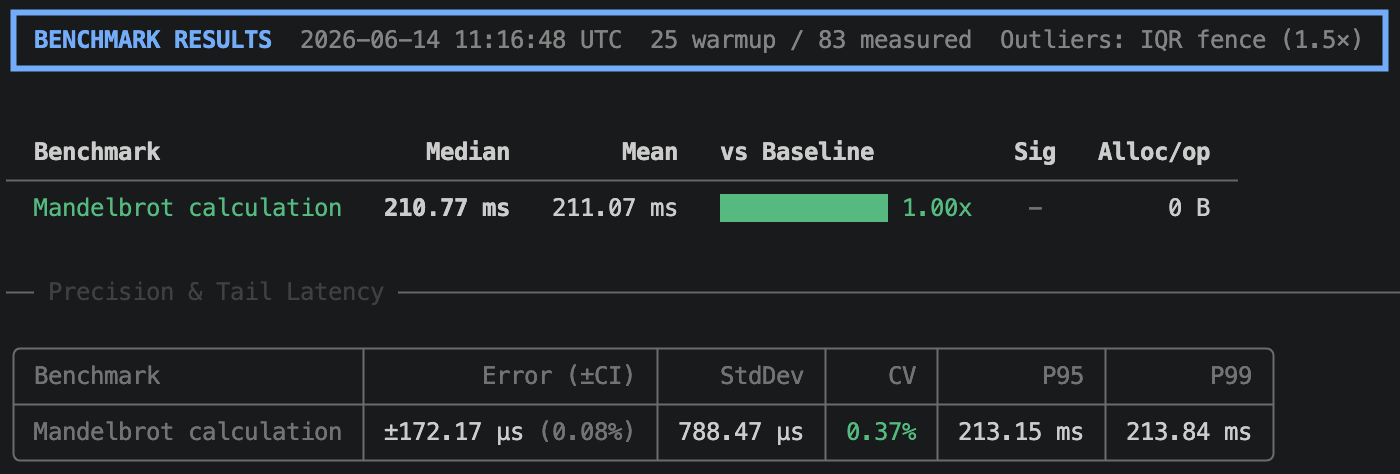1400x474 pixels.
Task: Click the BENCHMARK RESULTS title
Action: (x=153, y=40)
